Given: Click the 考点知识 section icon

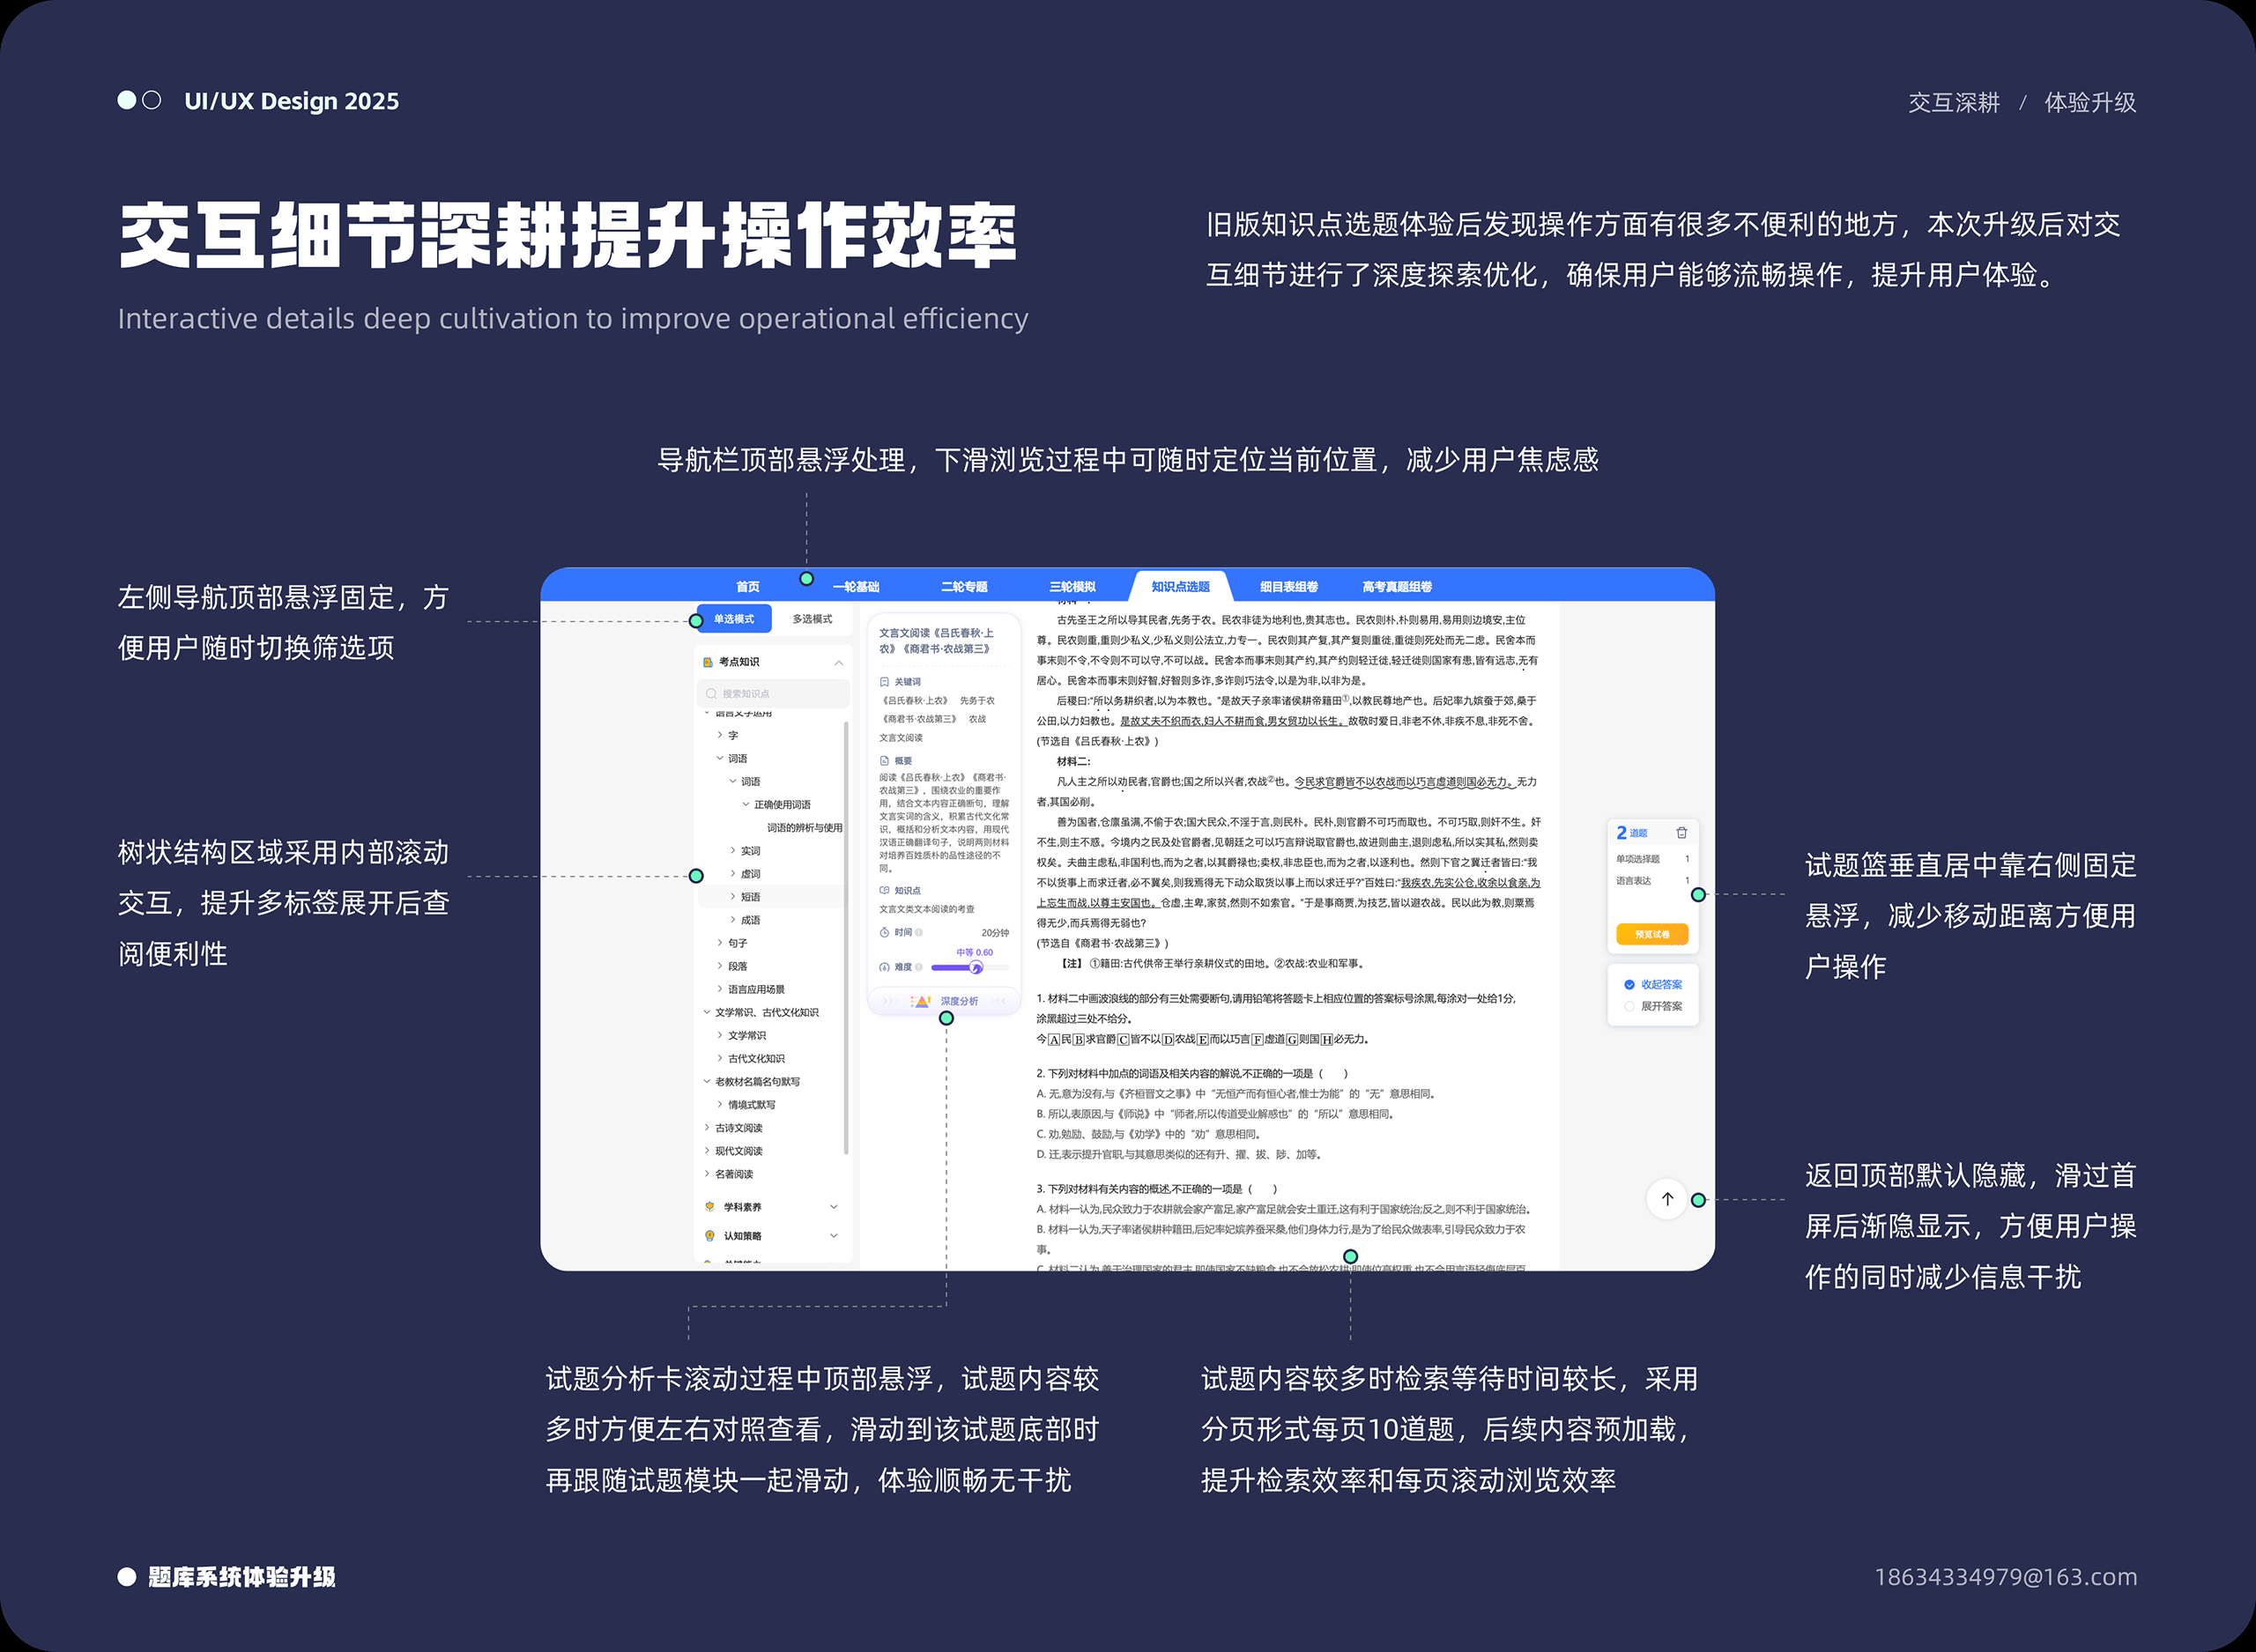Looking at the screenshot, I should (708, 662).
